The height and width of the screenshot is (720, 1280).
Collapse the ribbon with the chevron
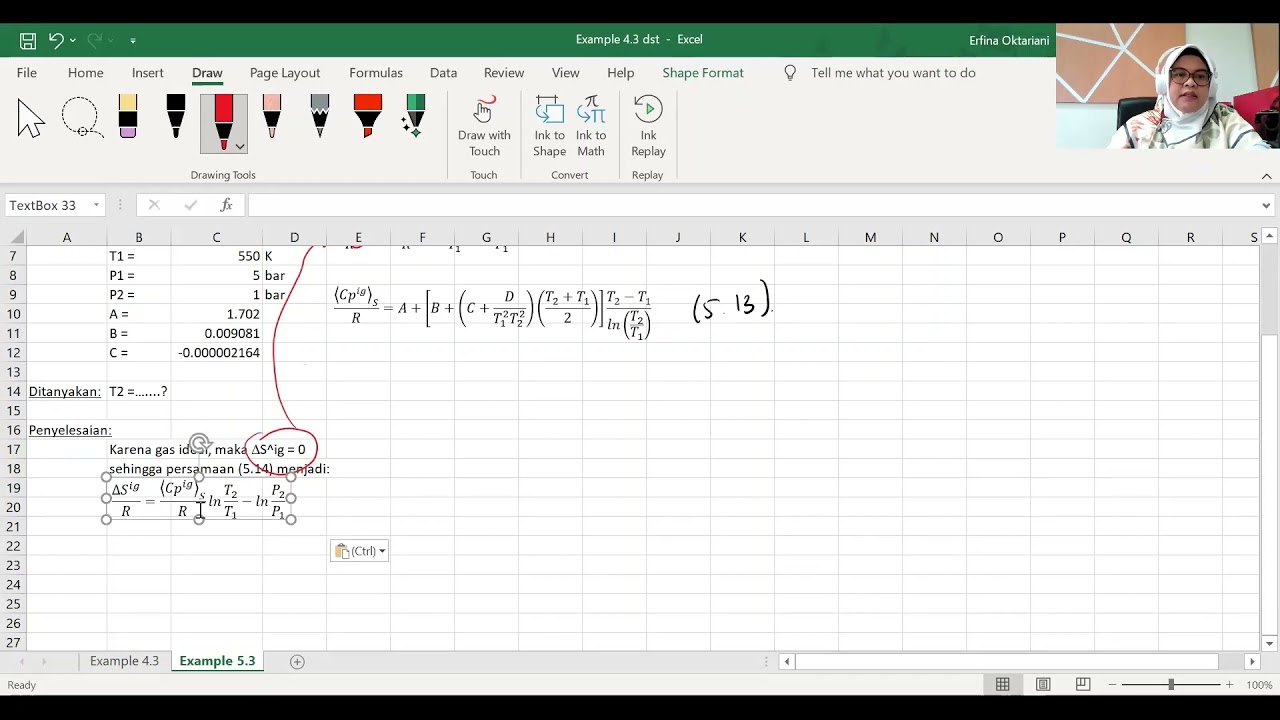[1266, 176]
